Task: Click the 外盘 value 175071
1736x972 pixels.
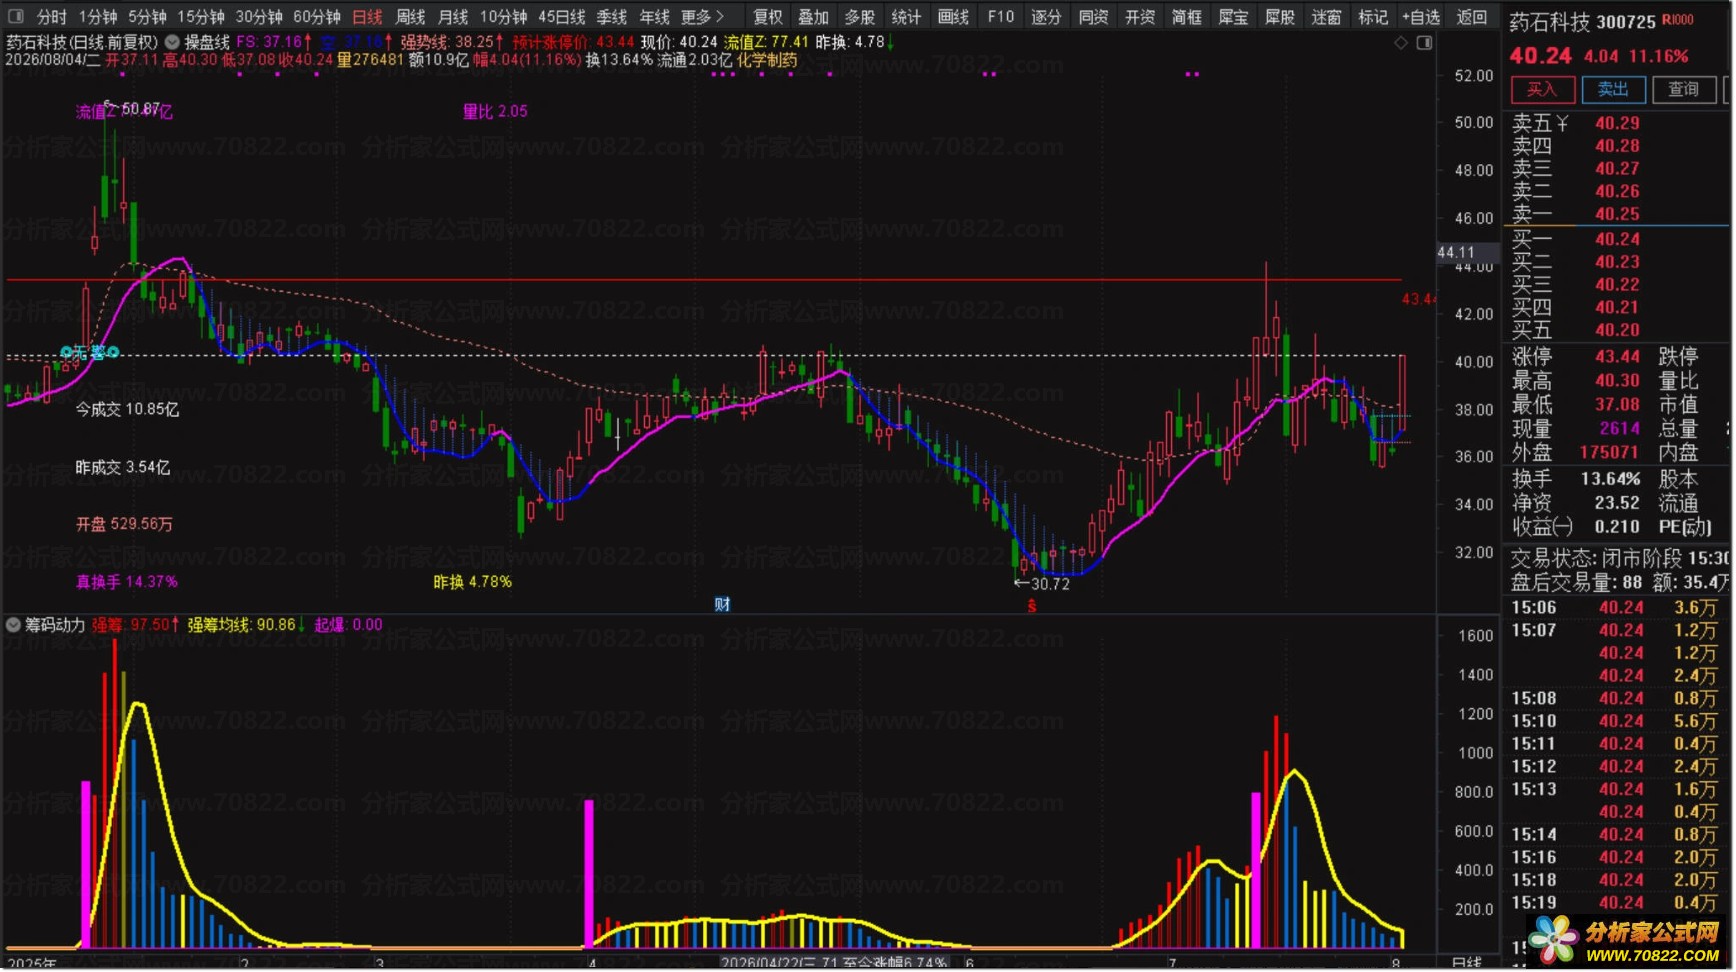Action: coord(1609,453)
